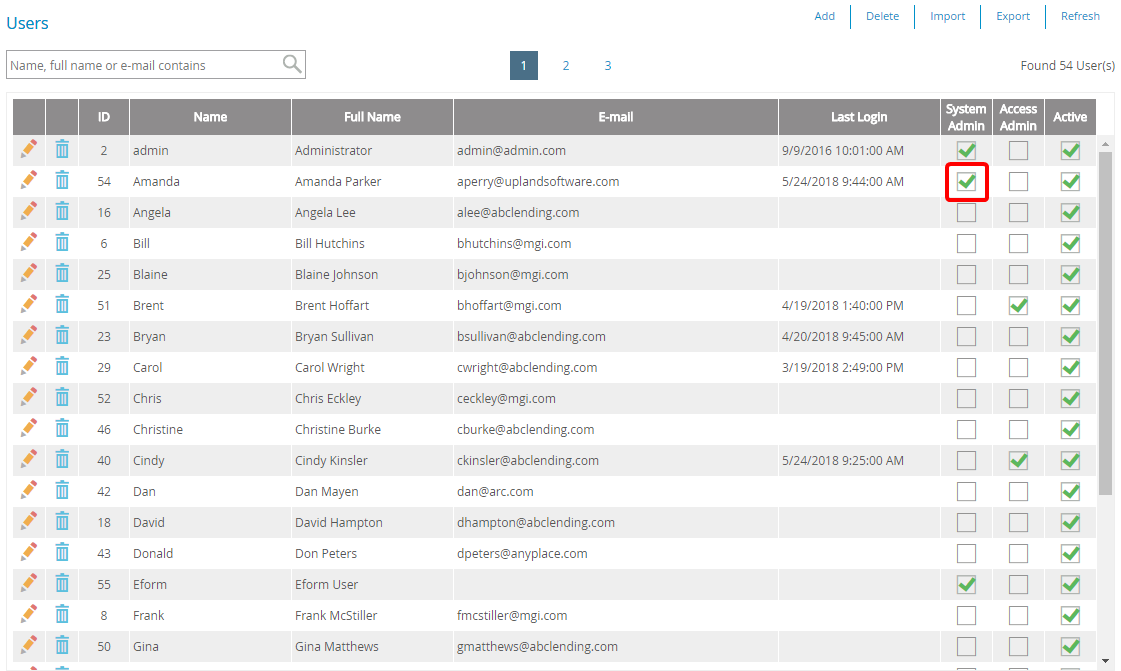Screen dimensions: 1121x671
Task: Uncheck Access Admin for Cindy
Action: (1018, 461)
